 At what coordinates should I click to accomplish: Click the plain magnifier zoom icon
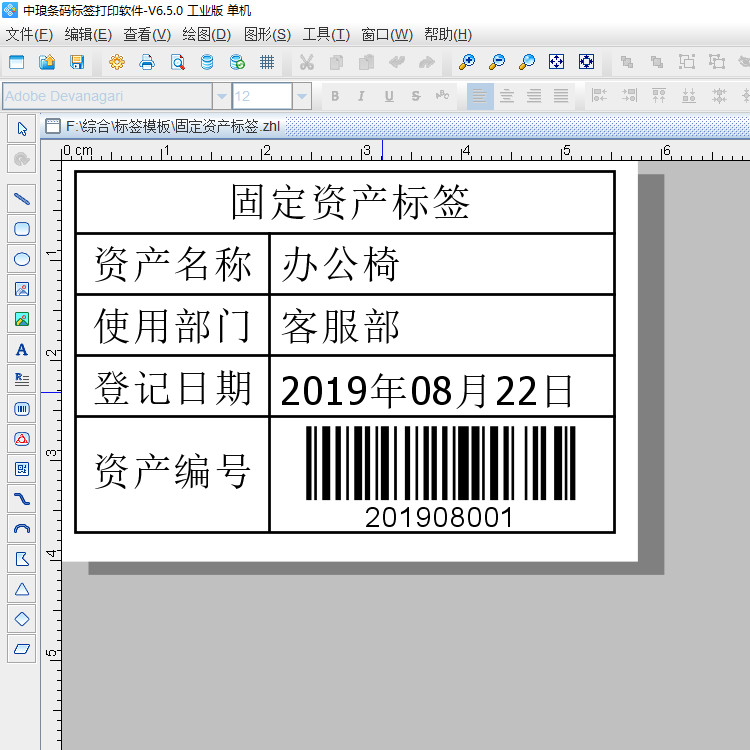[527, 62]
